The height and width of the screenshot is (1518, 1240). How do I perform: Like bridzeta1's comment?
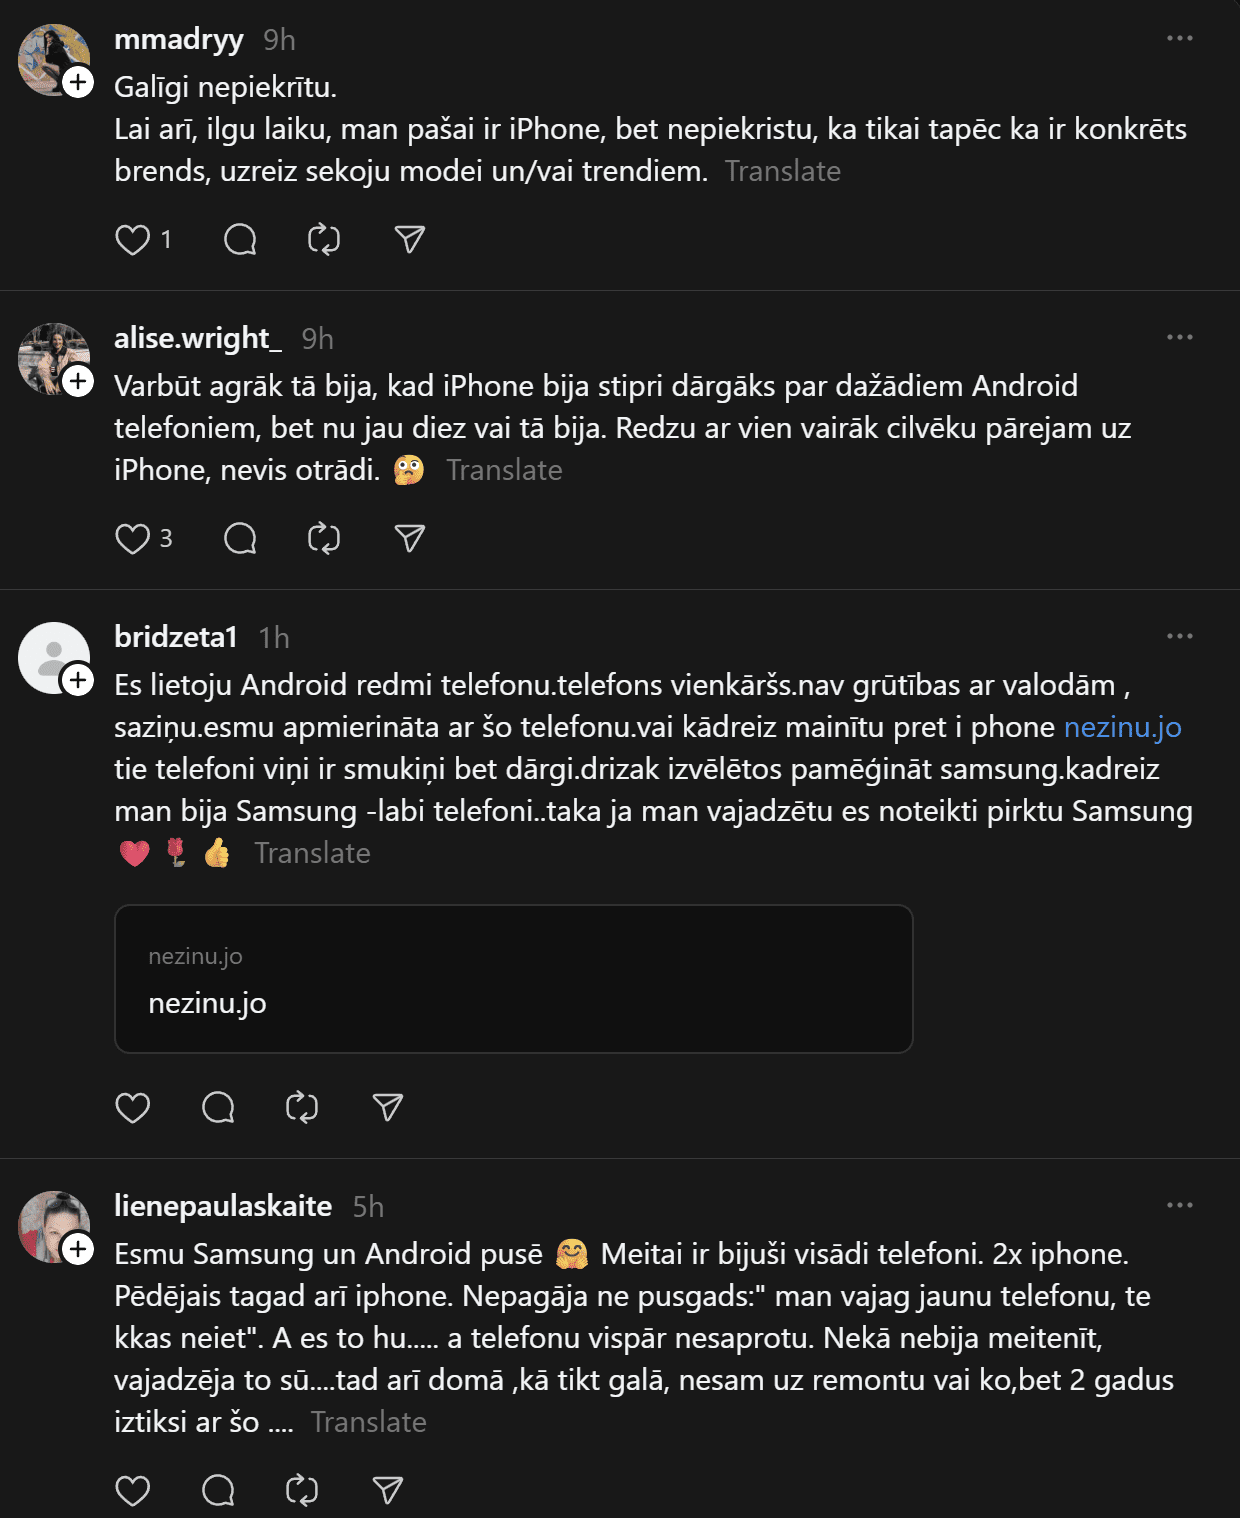(x=133, y=1108)
